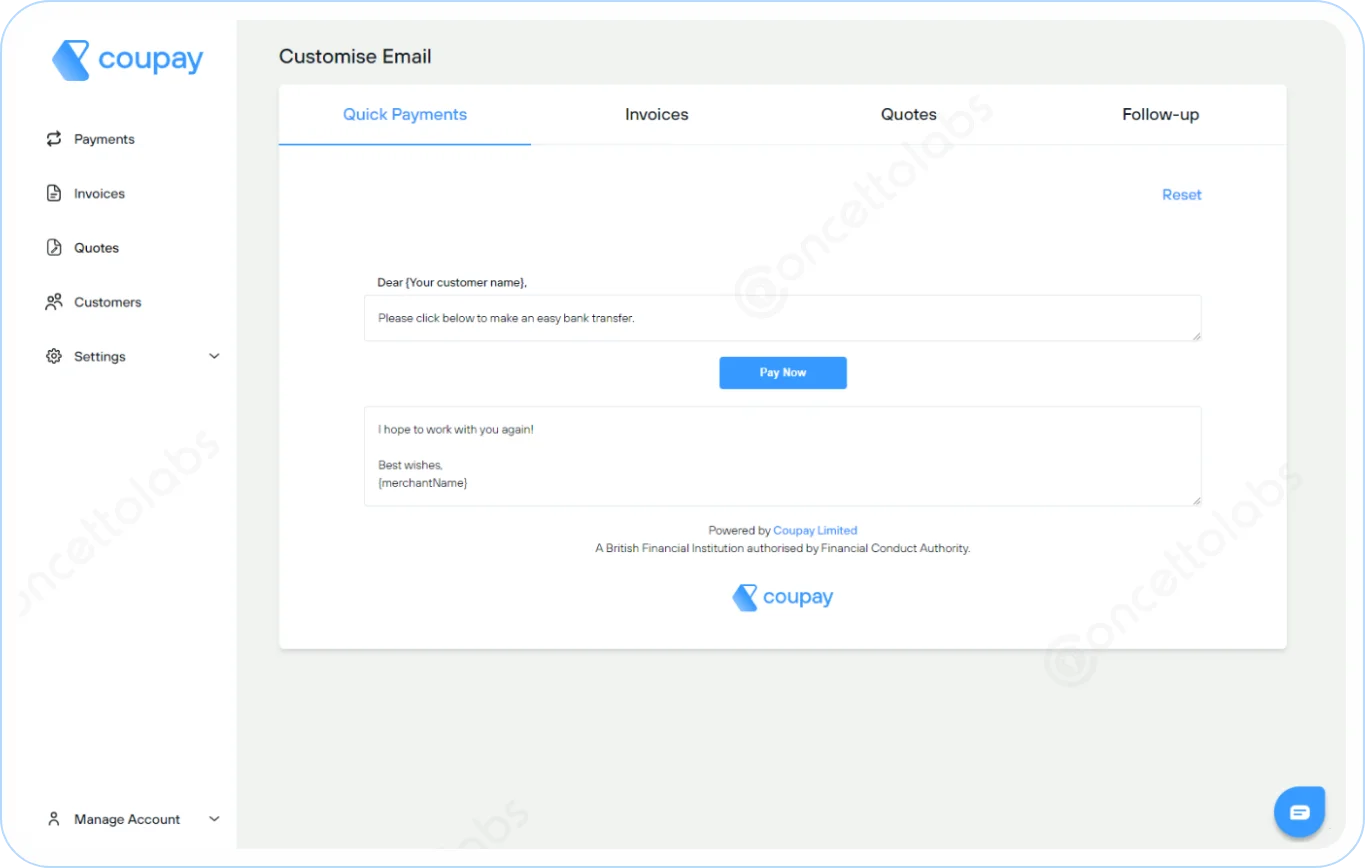1365x868 pixels.
Task: Open Invoices from the sidebar icon
Action: pyautogui.click(x=54, y=193)
